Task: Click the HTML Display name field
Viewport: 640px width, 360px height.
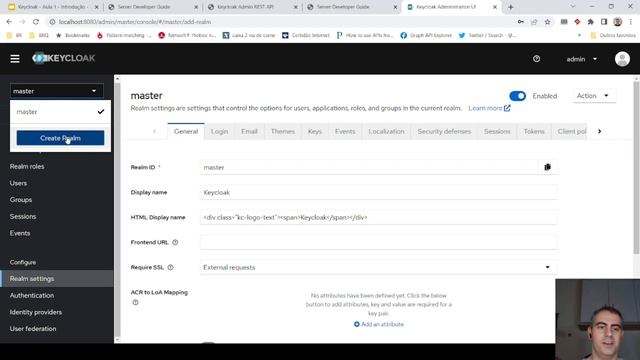Action: tap(378, 217)
